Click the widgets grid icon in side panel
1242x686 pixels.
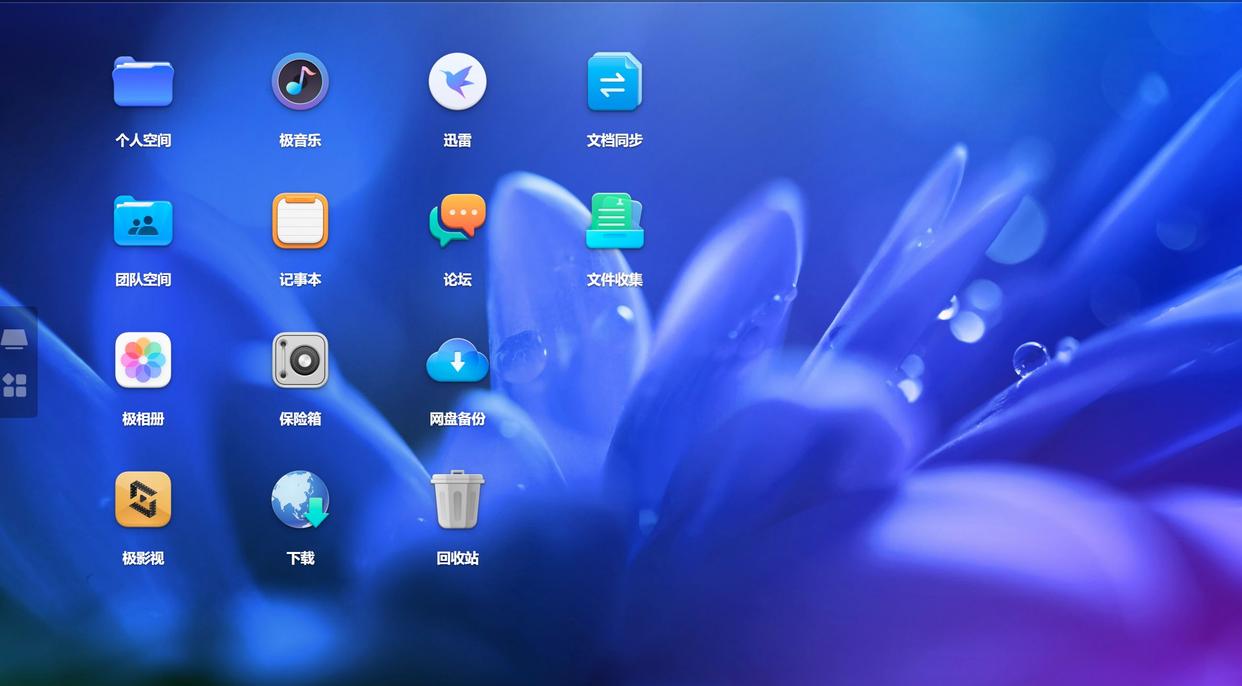(x=15, y=386)
